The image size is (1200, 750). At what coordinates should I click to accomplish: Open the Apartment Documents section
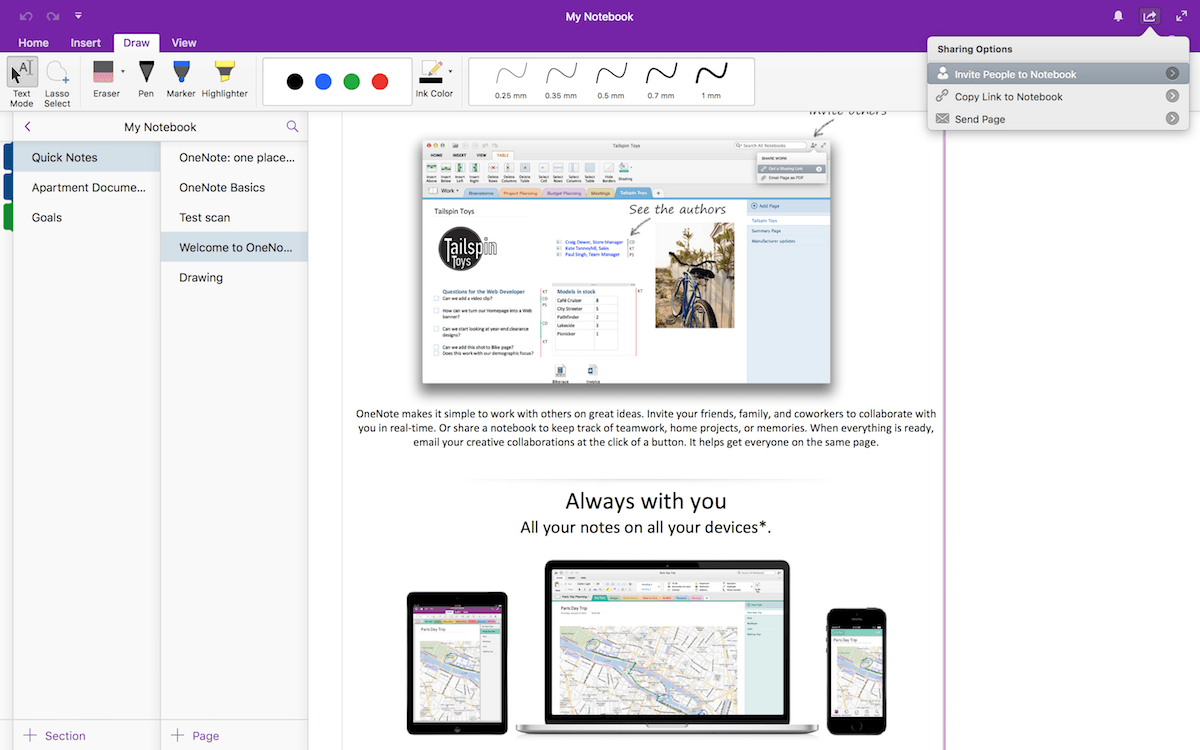86,187
